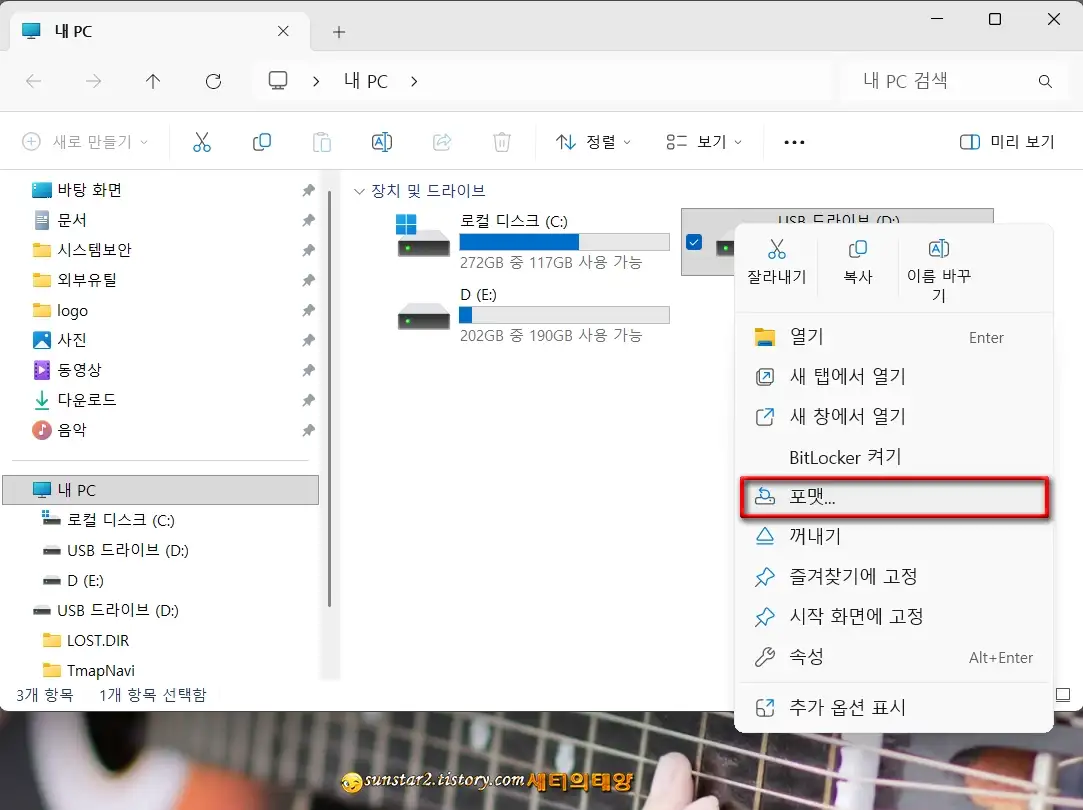Open the 보기 view options dropdown
This screenshot has height=810, width=1083.
pyautogui.click(x=703, y=142)
